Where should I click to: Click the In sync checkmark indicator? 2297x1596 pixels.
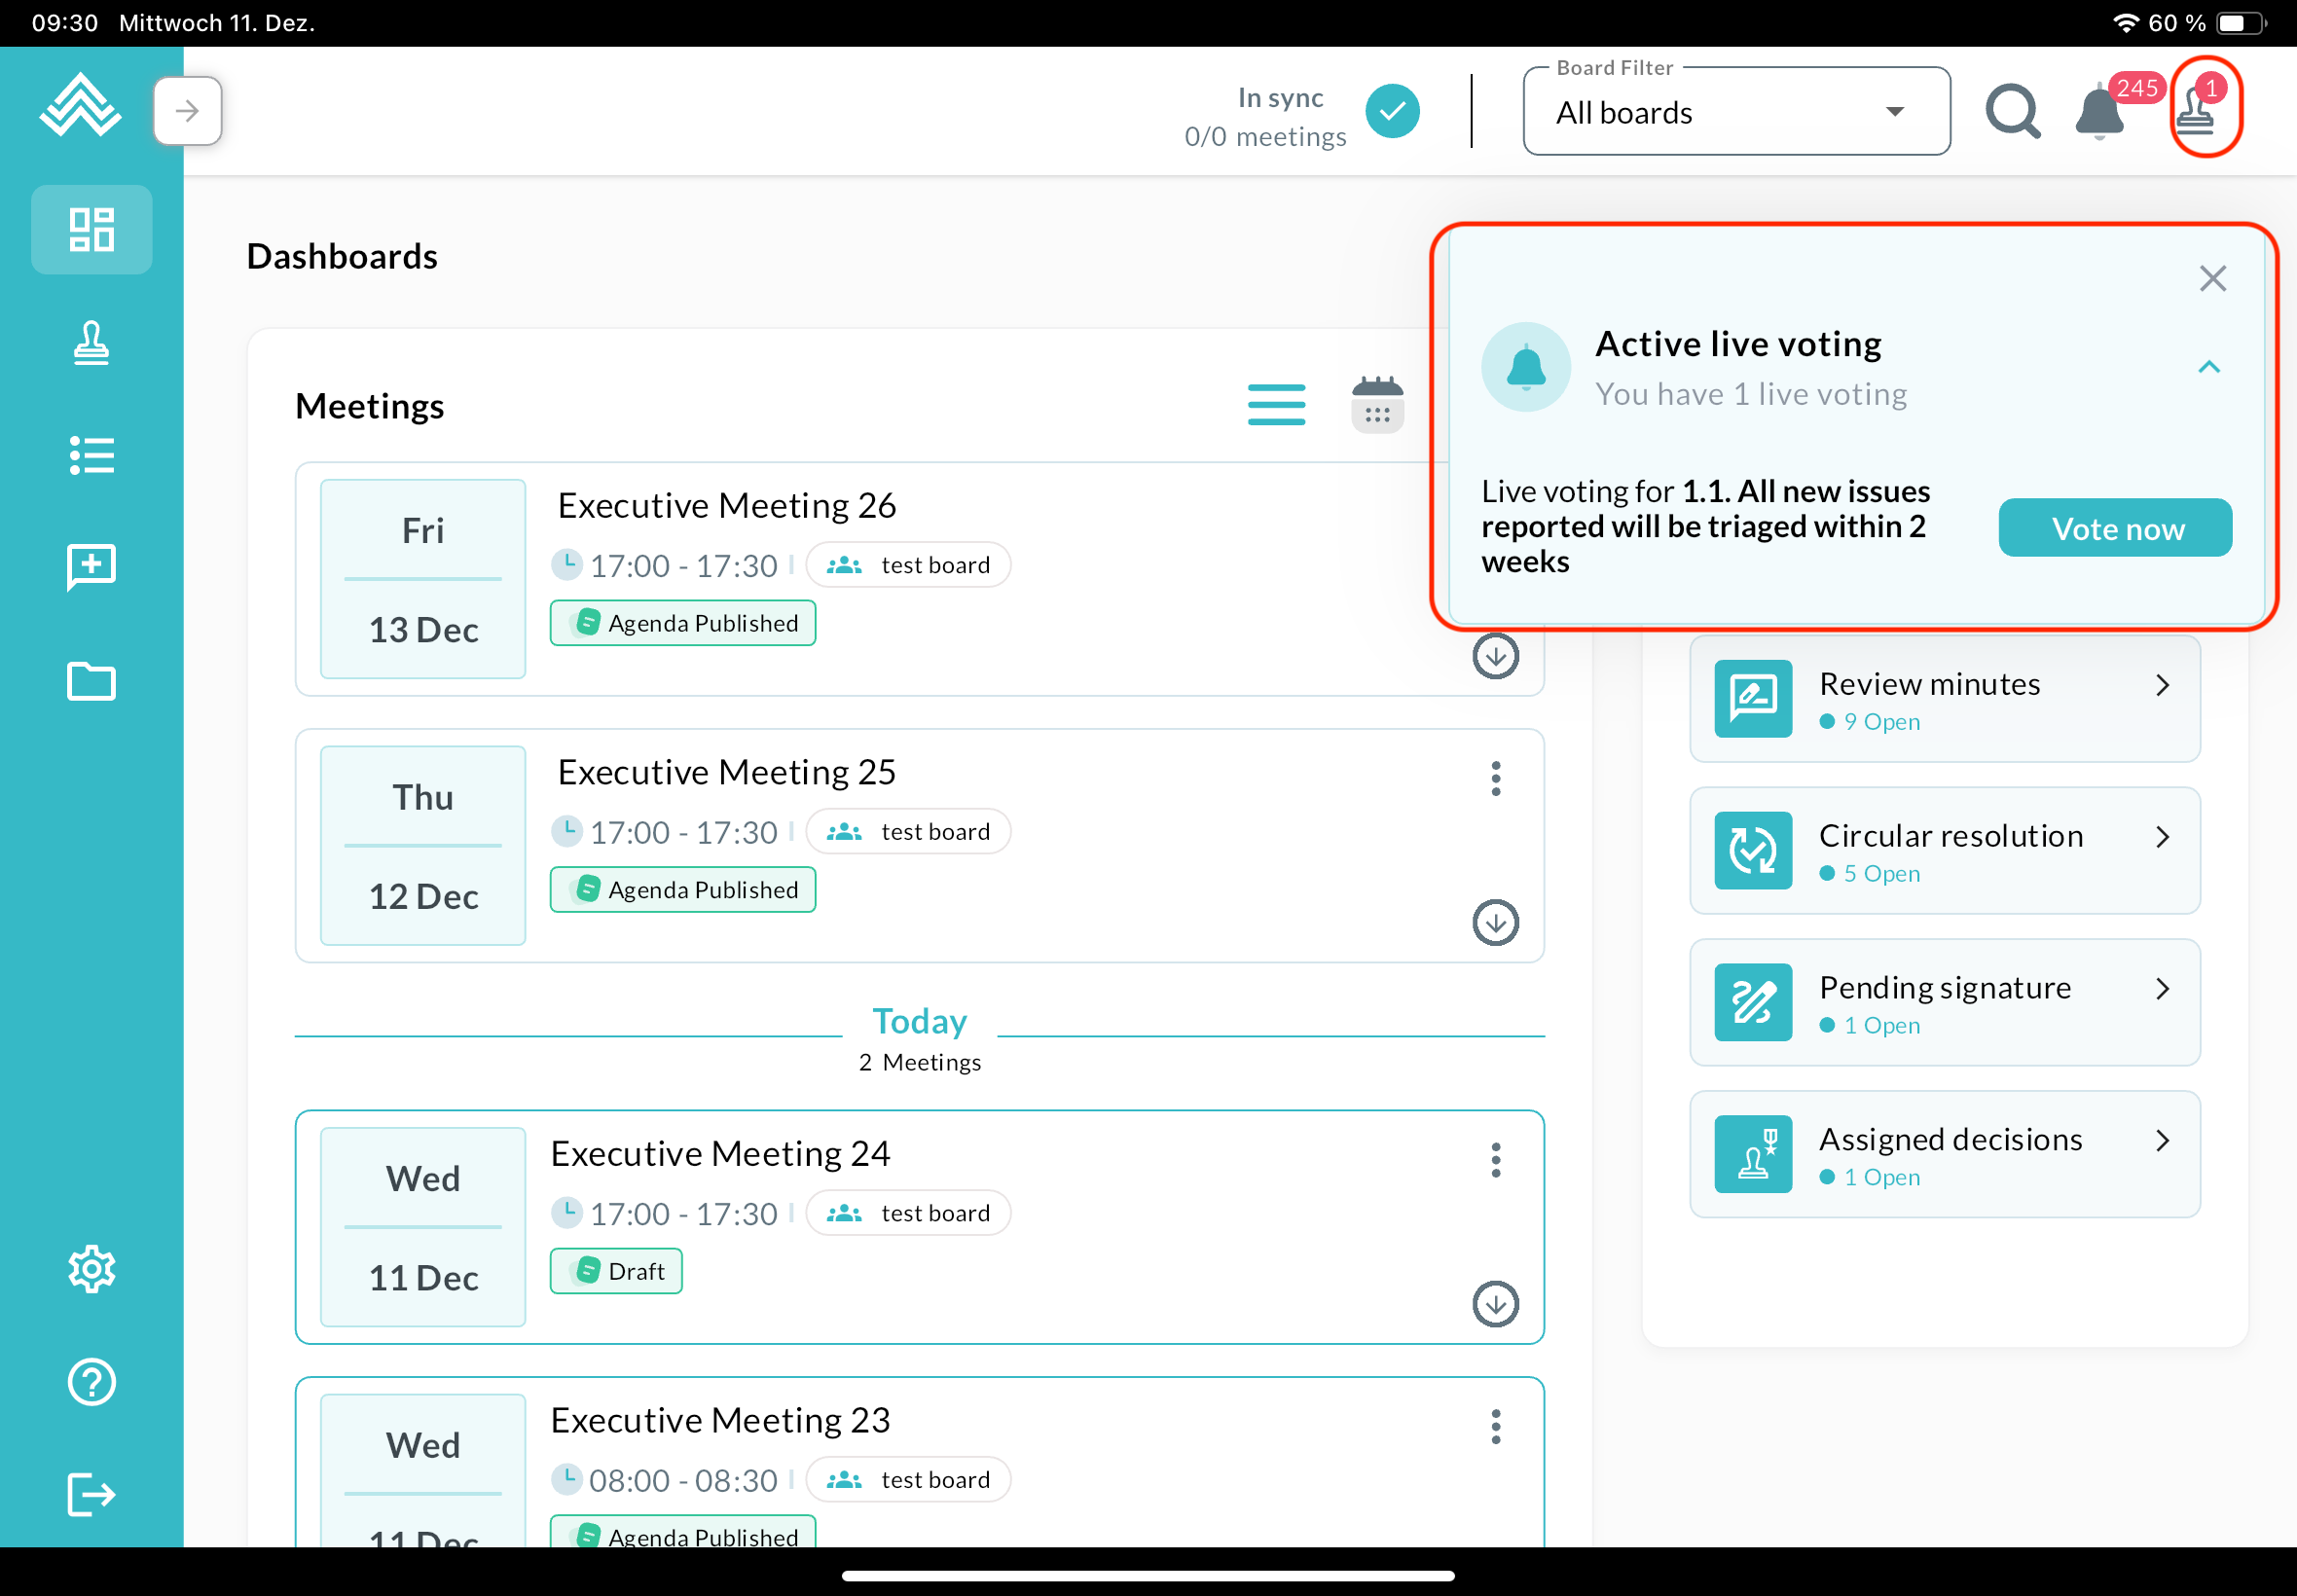point(1392,112)
